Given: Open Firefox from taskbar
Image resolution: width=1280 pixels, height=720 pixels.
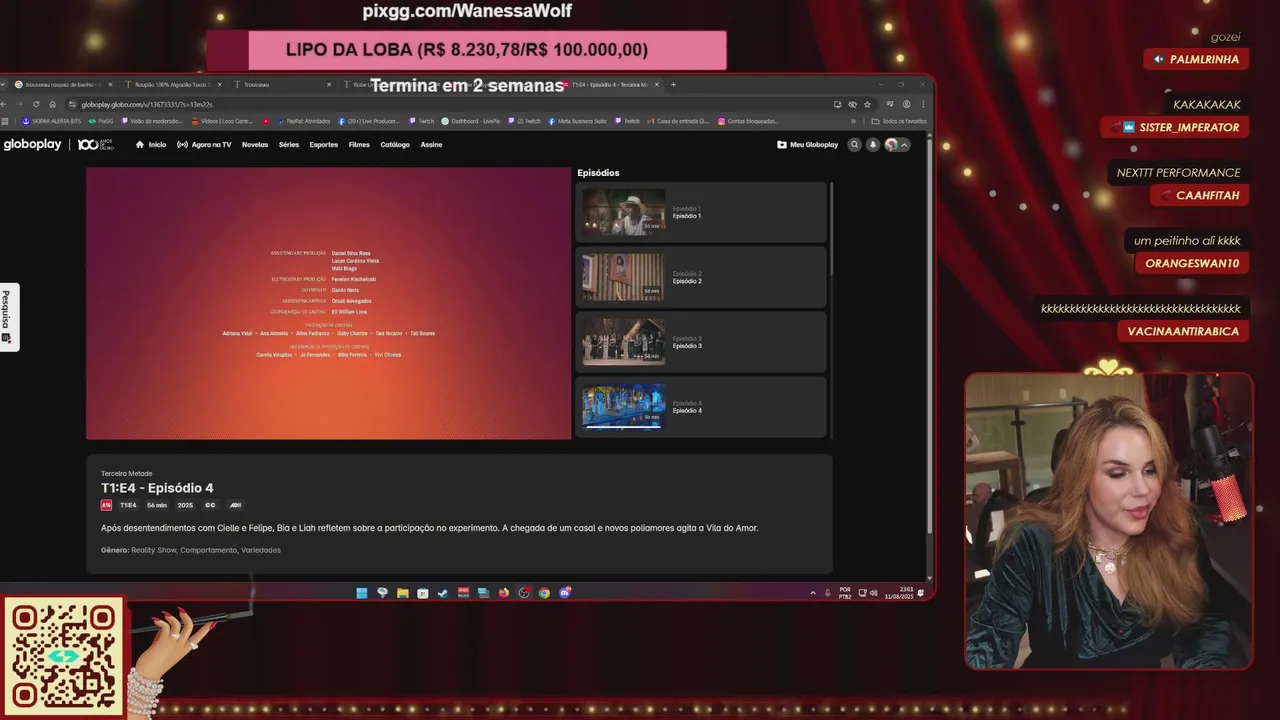Looking at the screenshot, I should (x=504, y=593).
